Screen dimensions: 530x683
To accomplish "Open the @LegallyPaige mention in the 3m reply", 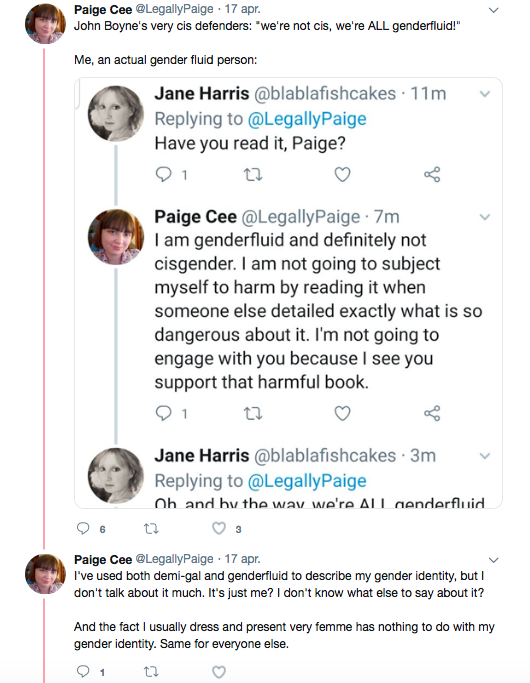I will click(307, 480).
